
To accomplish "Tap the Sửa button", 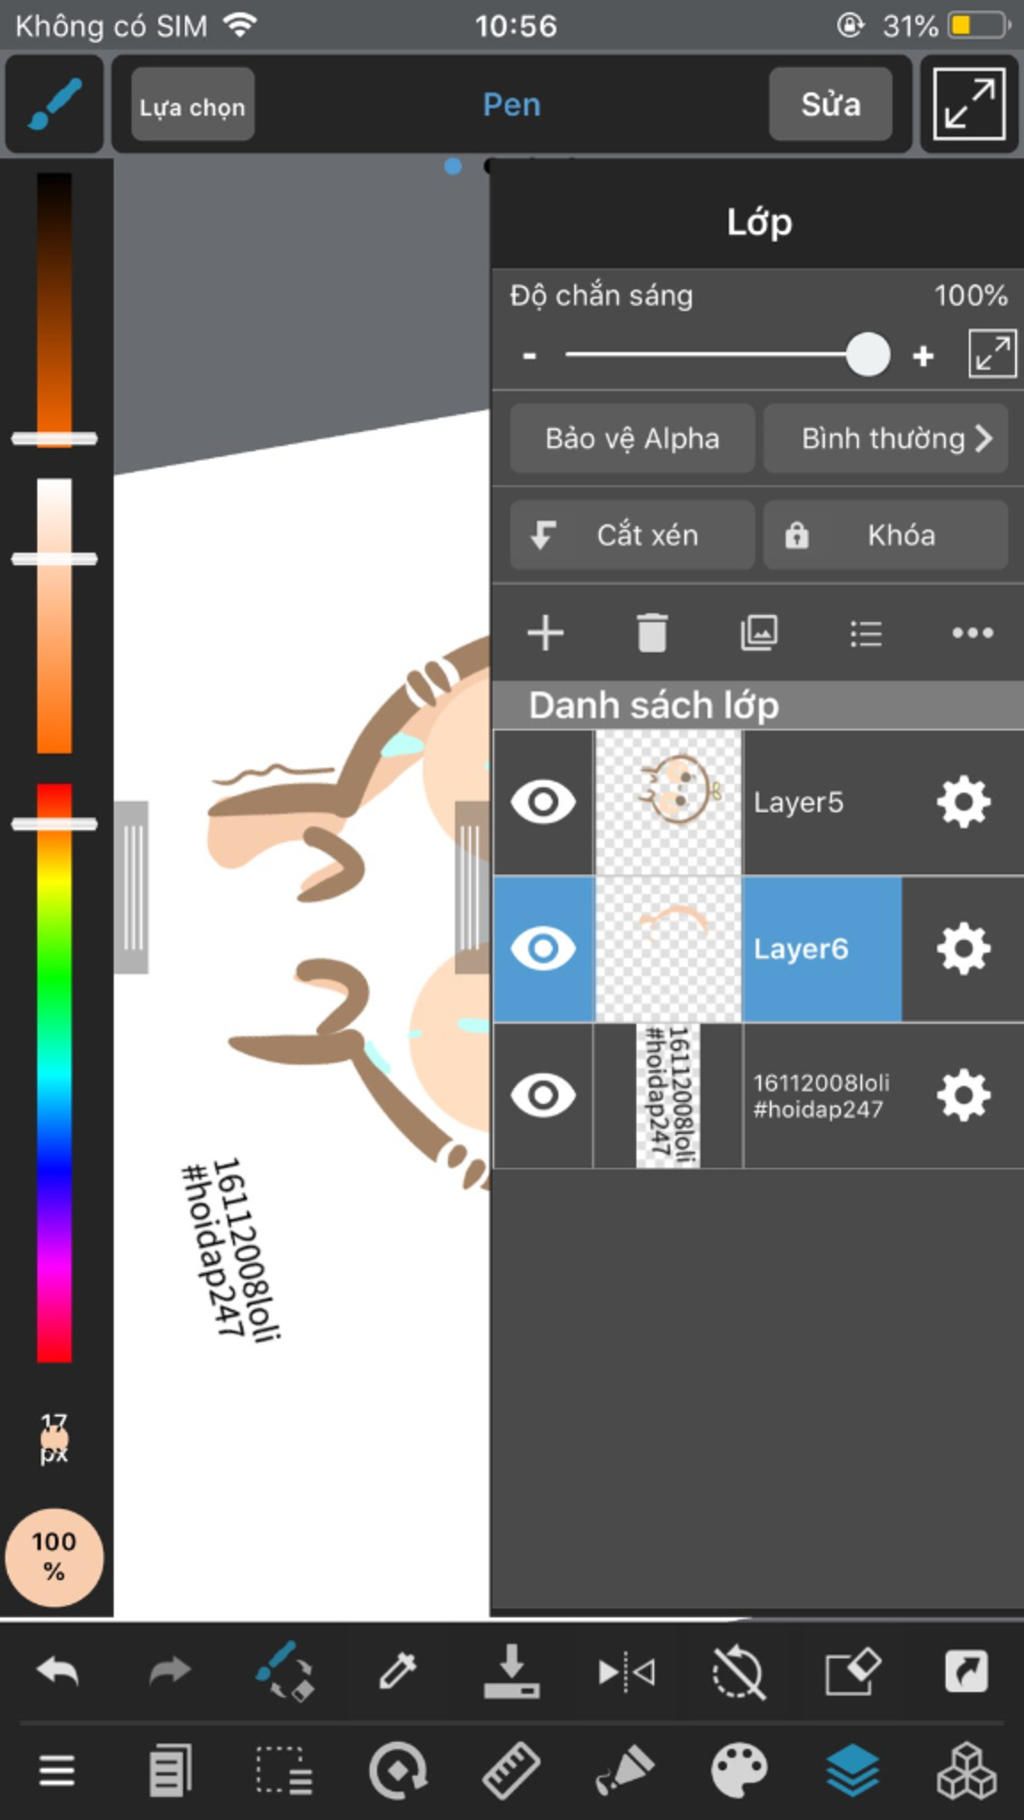I will coord(830,104).
